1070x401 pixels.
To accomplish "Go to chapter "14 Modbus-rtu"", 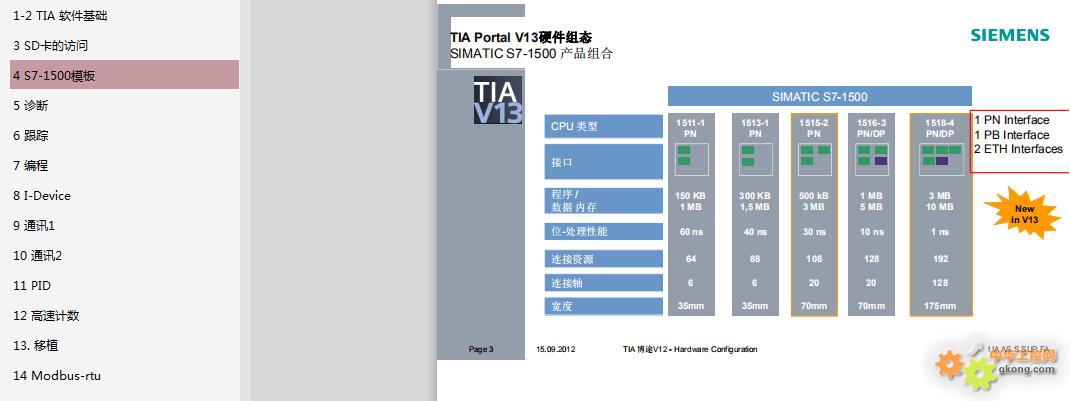I will click(57, 376).
